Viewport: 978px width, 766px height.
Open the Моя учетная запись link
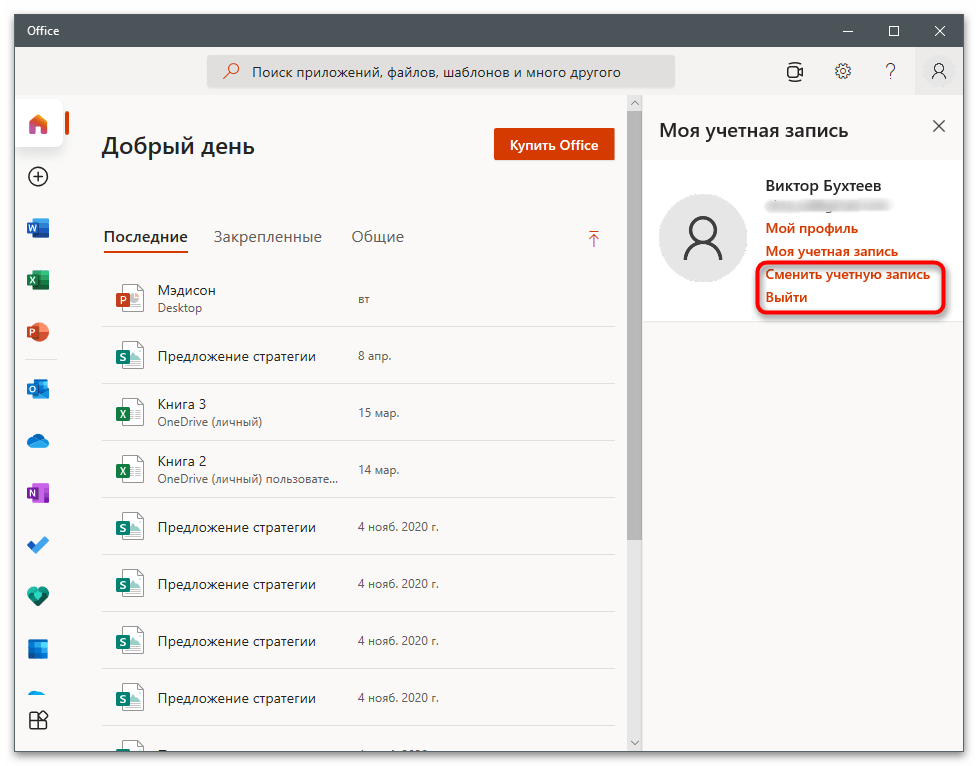[x=831, y=251]
